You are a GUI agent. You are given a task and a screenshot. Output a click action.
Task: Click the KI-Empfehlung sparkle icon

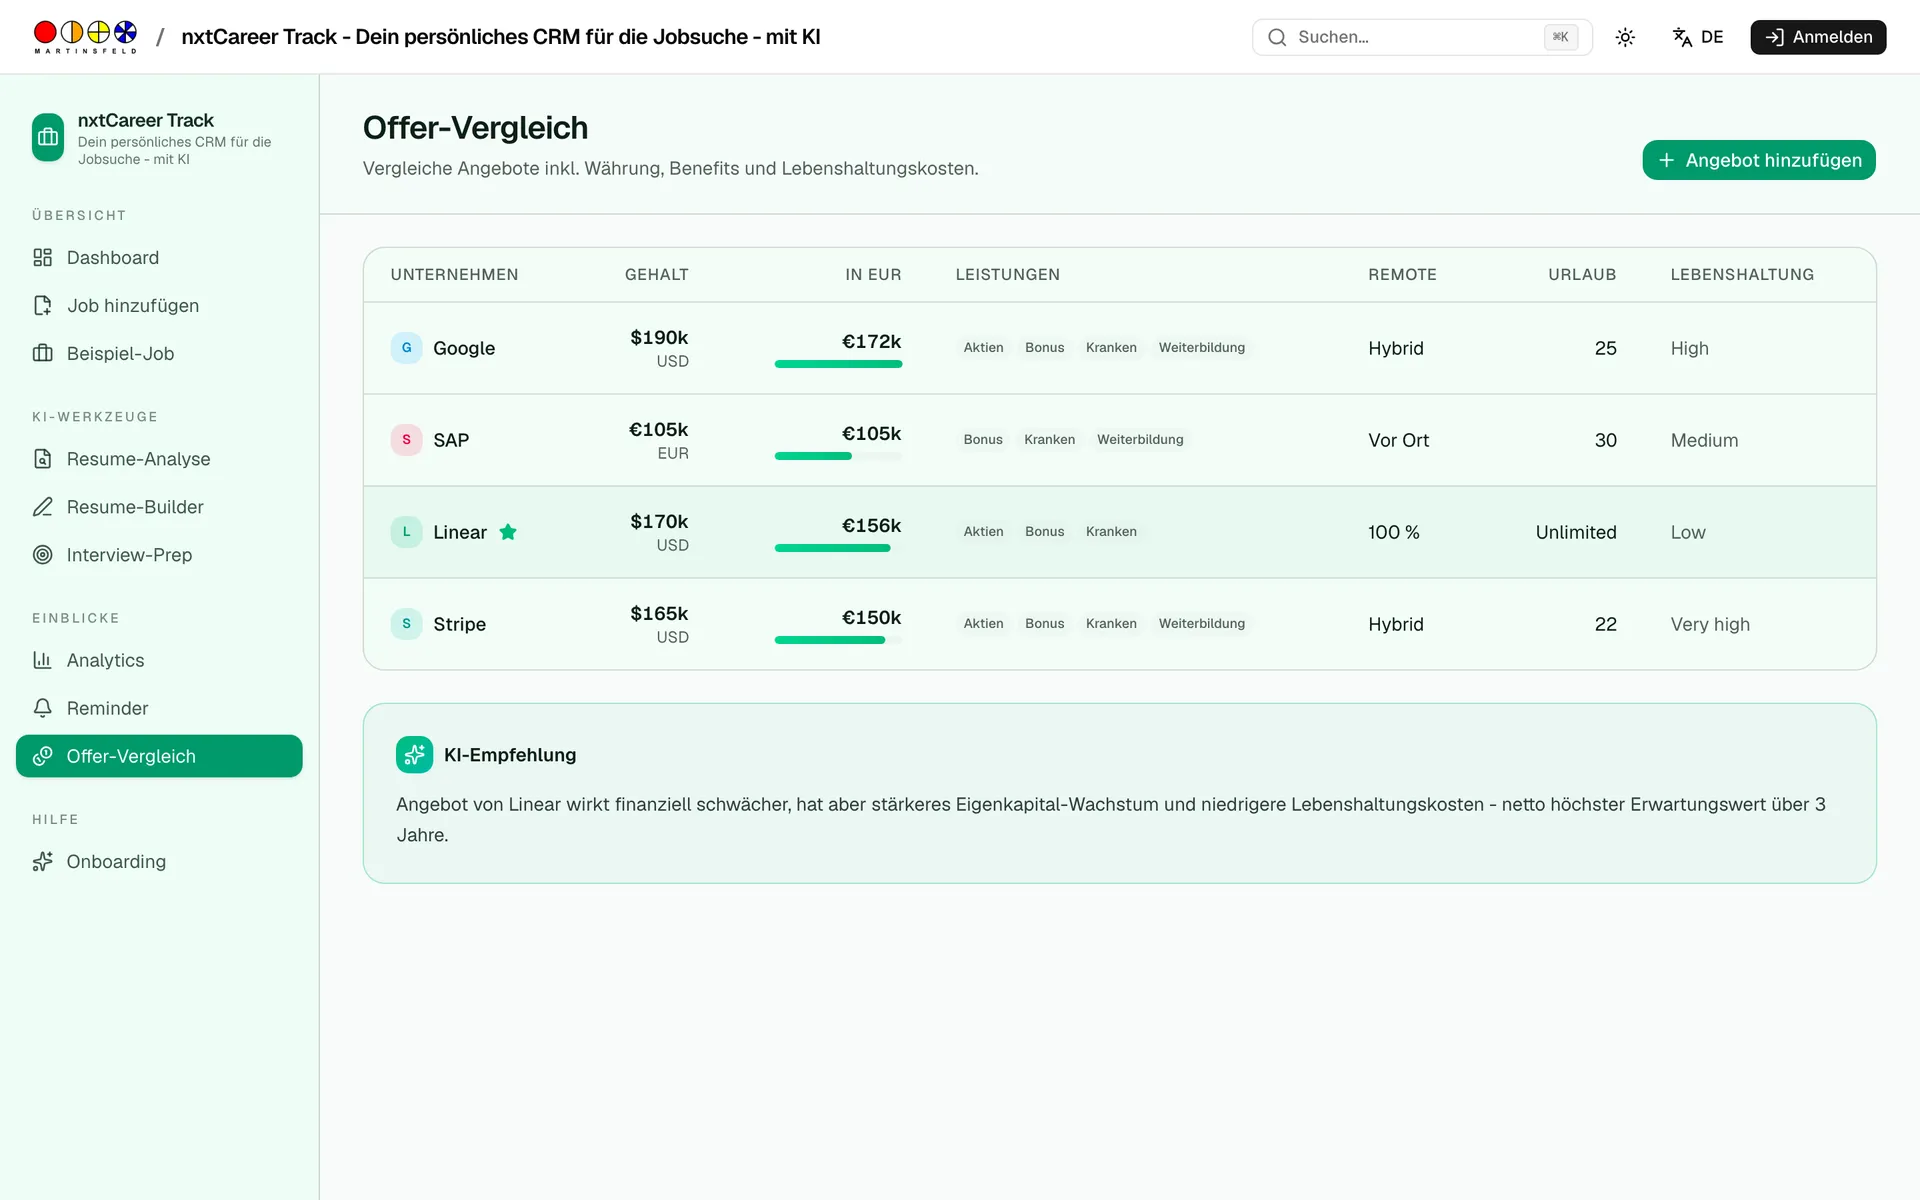click(414, 755)
